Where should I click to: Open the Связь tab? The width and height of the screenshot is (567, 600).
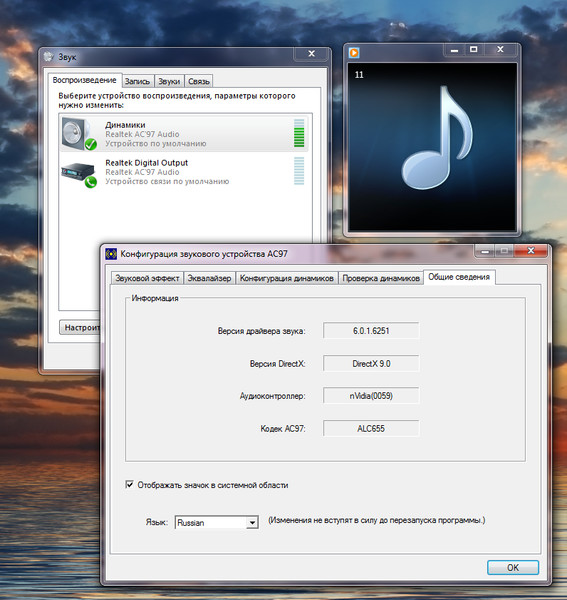pyautogui.click(x=199, y=81)
